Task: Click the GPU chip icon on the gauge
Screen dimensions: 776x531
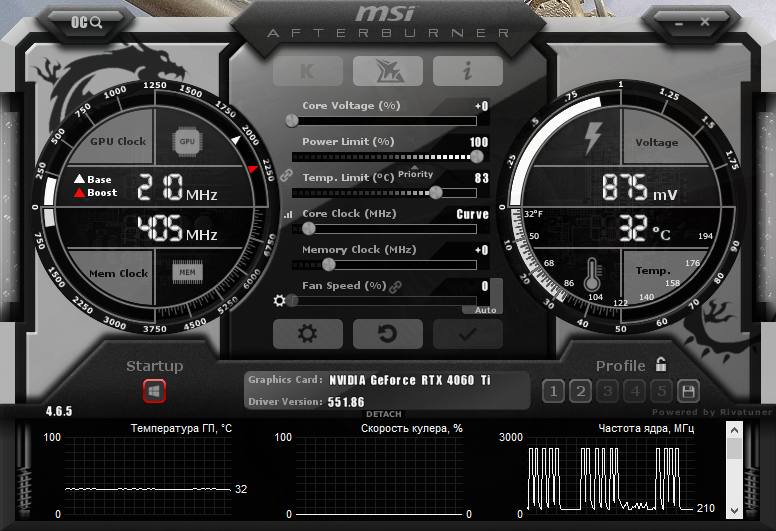Action: [x=187, y=142]
